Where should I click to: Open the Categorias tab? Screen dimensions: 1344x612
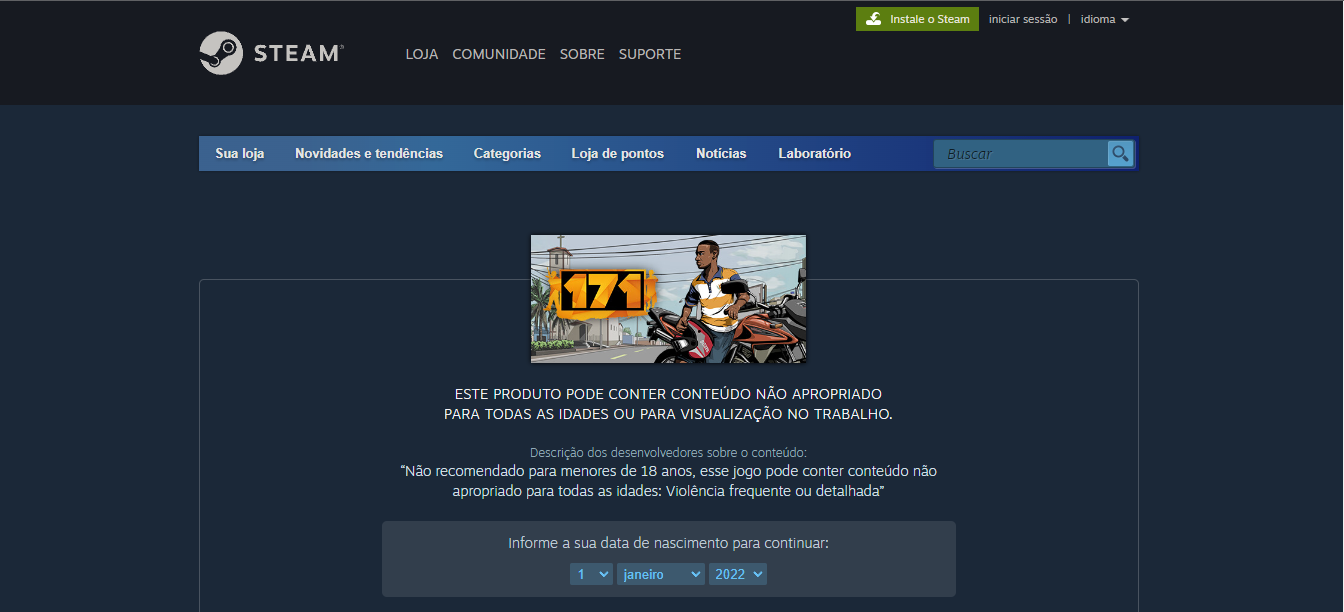click(x=507, y=153)
